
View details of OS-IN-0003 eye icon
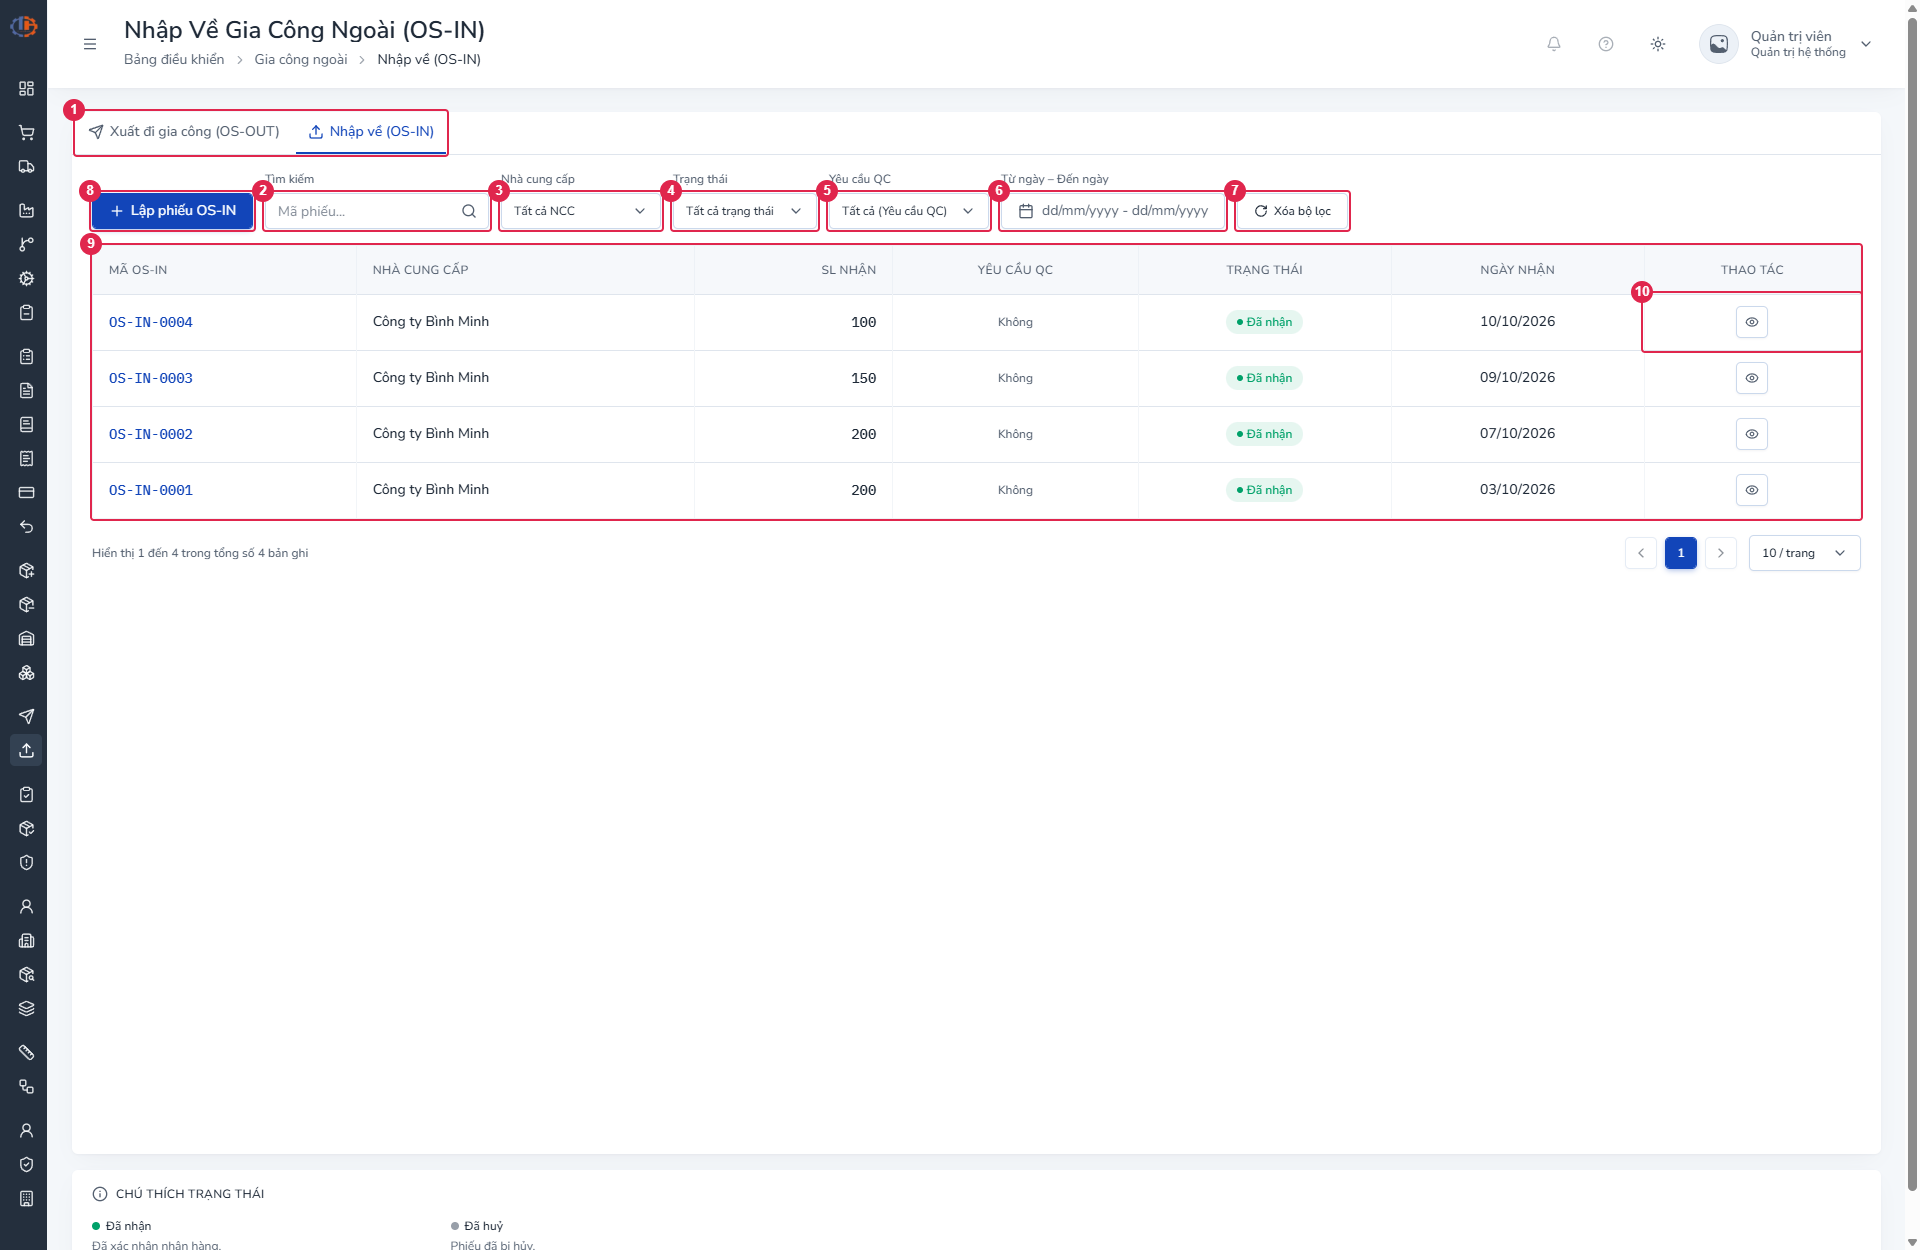tap(1752, 378)
